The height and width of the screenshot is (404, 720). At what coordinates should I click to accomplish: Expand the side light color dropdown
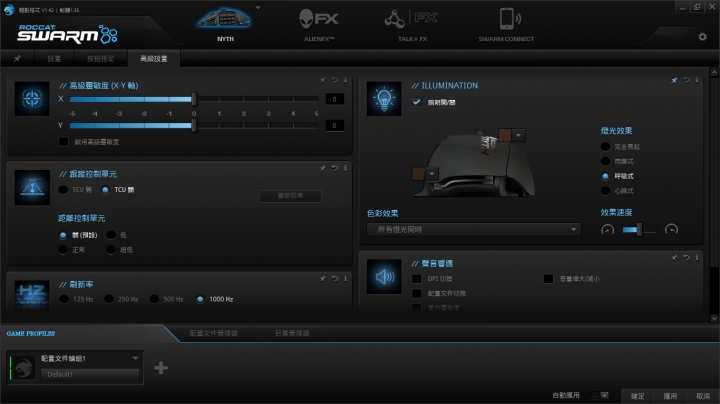pyautogui.click(x=432, y=174)
